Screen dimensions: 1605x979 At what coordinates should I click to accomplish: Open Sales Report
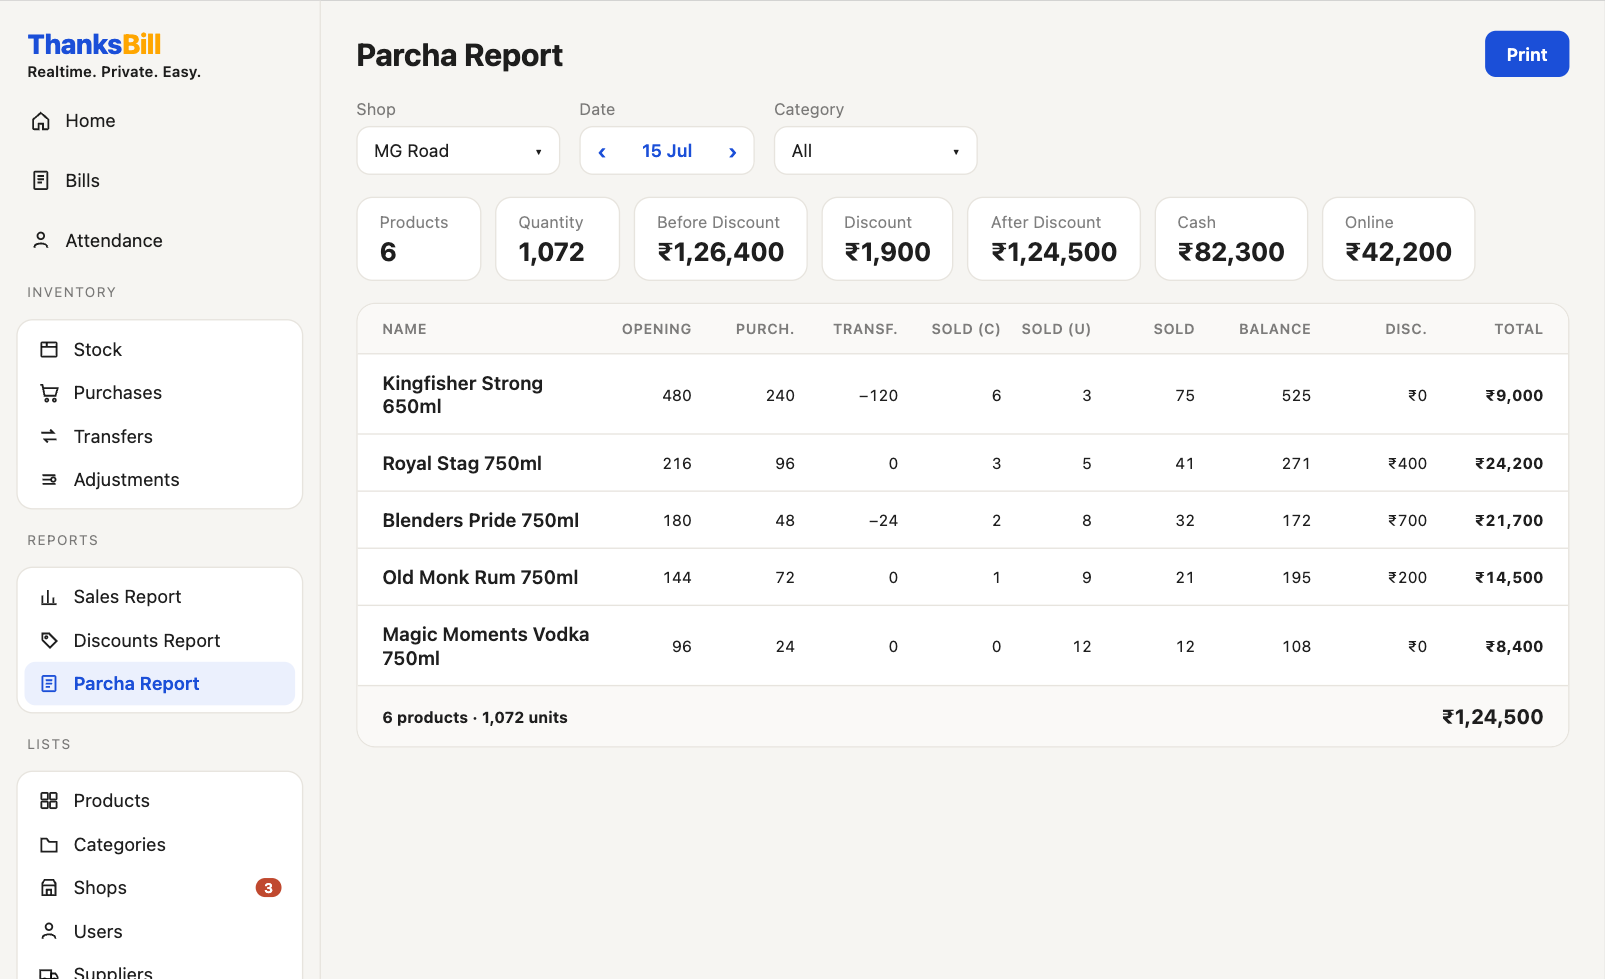(x=160, y=597)
